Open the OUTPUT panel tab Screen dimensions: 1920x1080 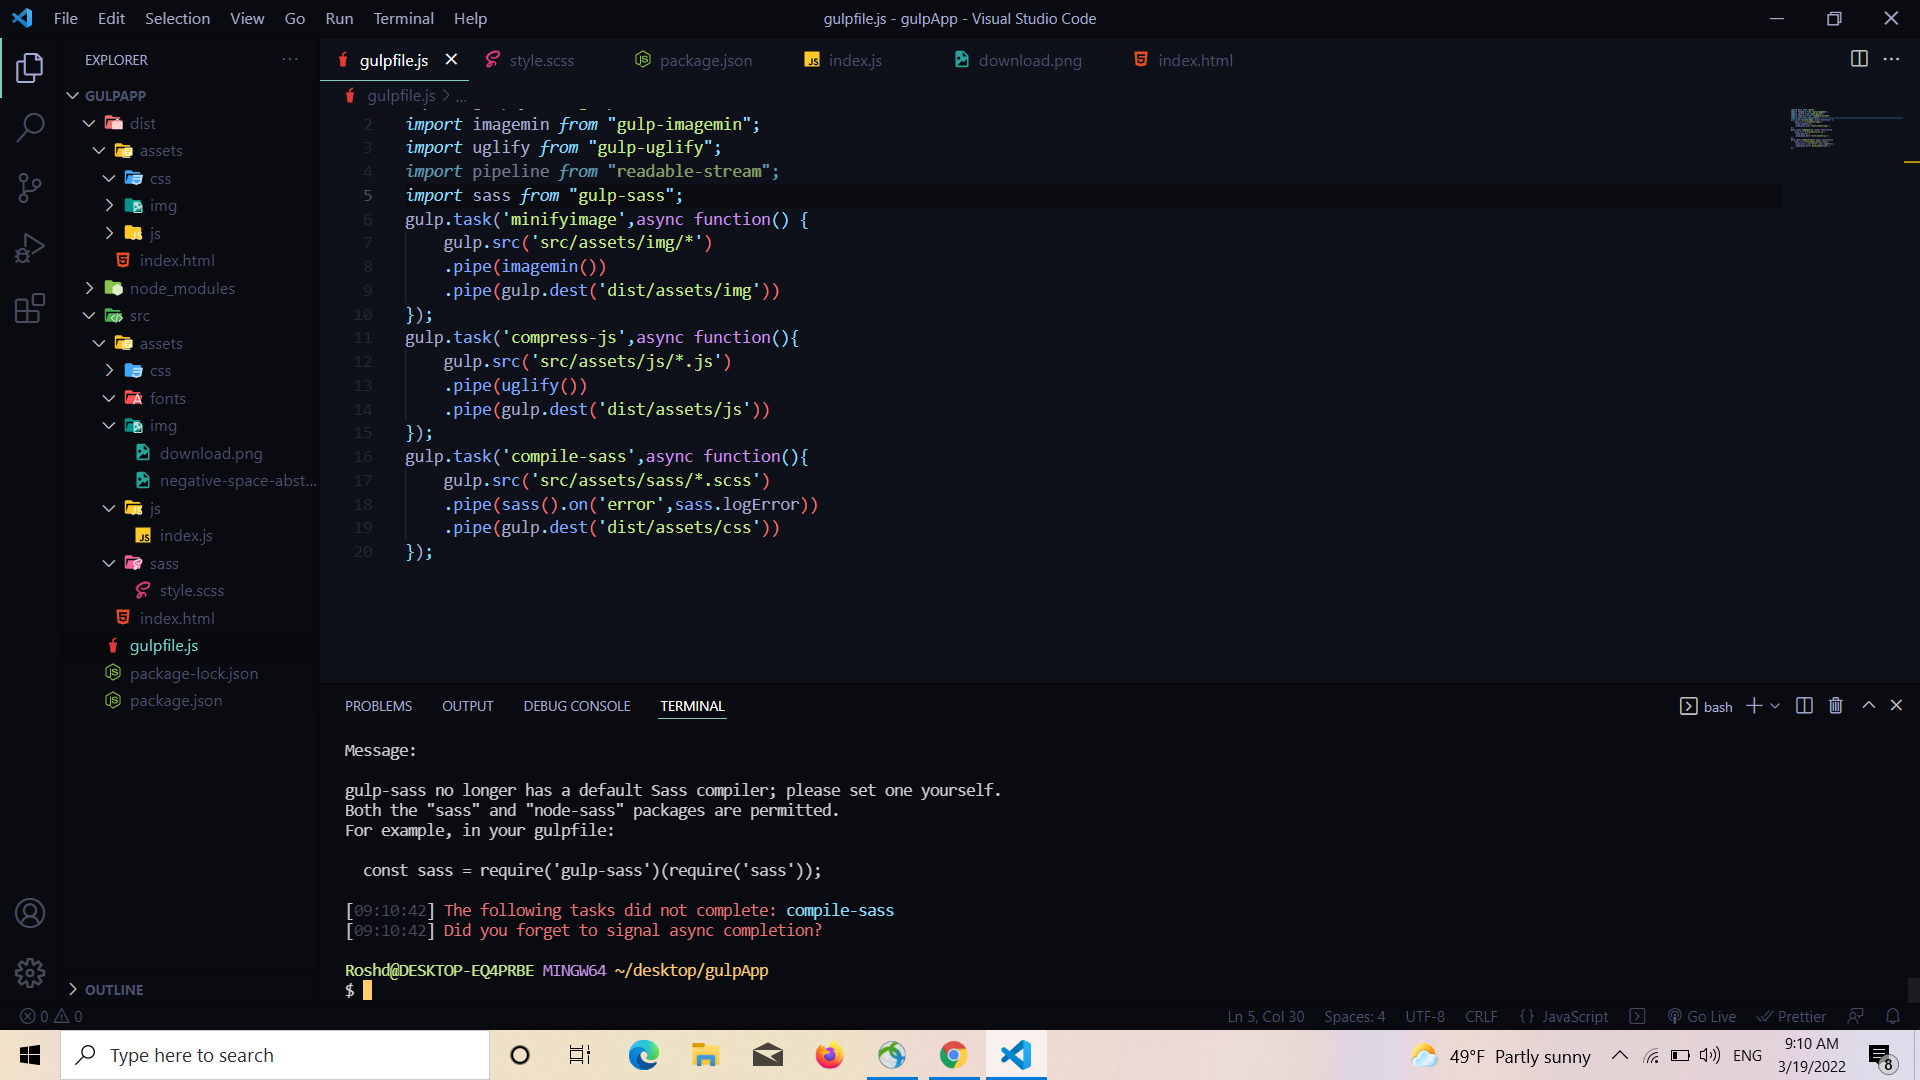tap(467, 706)
